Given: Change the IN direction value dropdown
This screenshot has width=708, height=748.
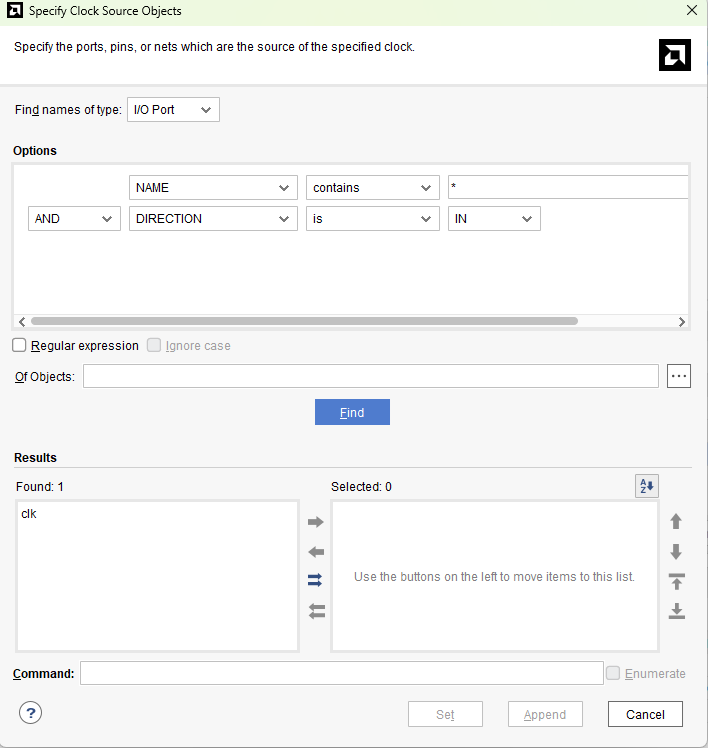Looking at the screenshot, I should (494, 219).
